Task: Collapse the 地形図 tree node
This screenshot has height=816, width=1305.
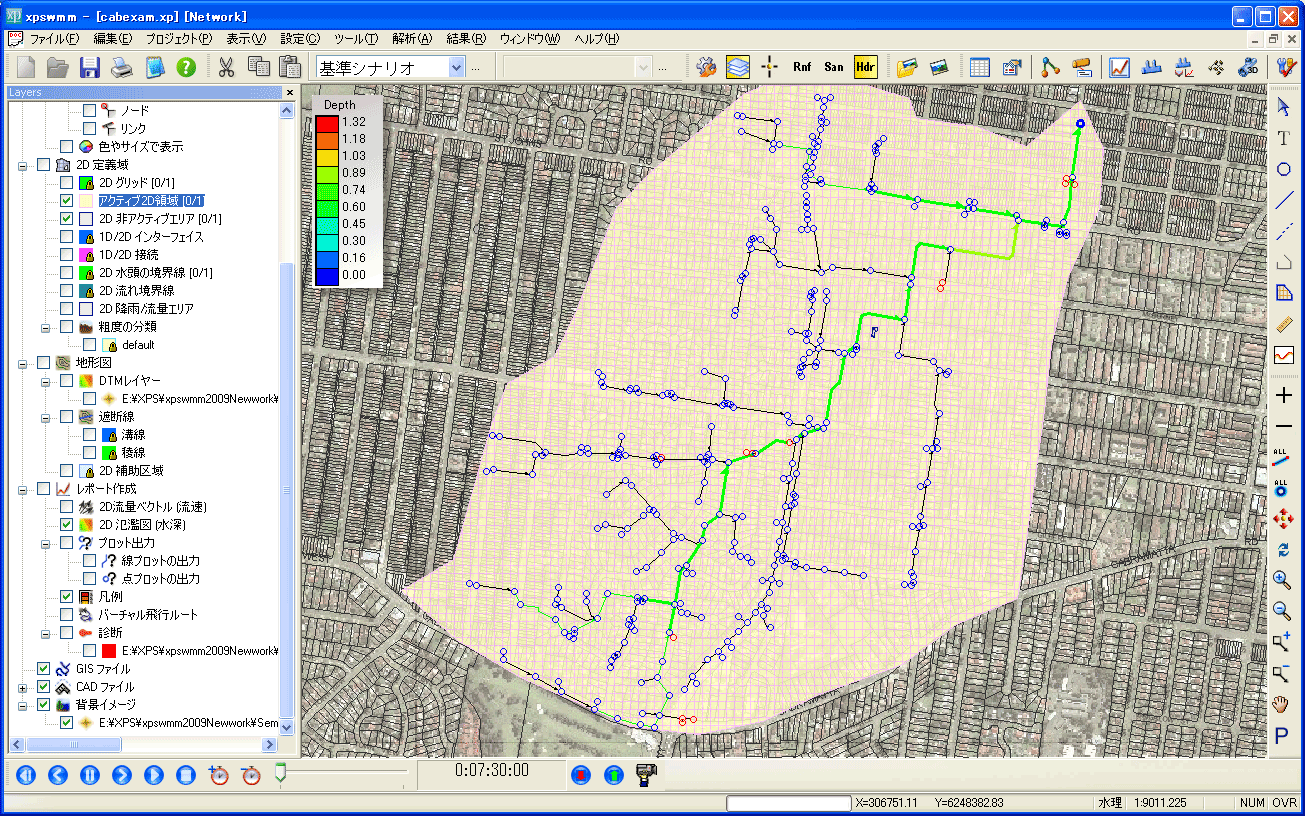Action: pyautogui.click(x=23, y=363)
